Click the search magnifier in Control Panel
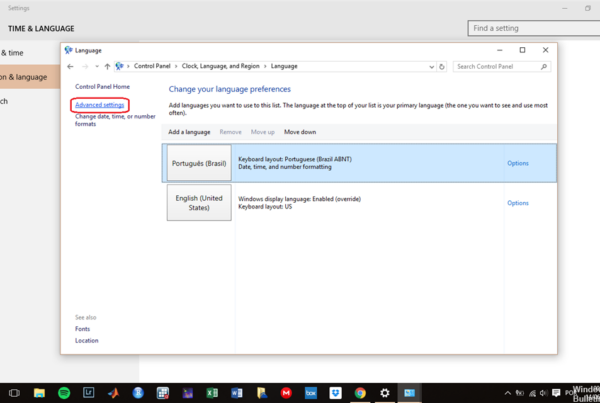 [x=544, y=67]
